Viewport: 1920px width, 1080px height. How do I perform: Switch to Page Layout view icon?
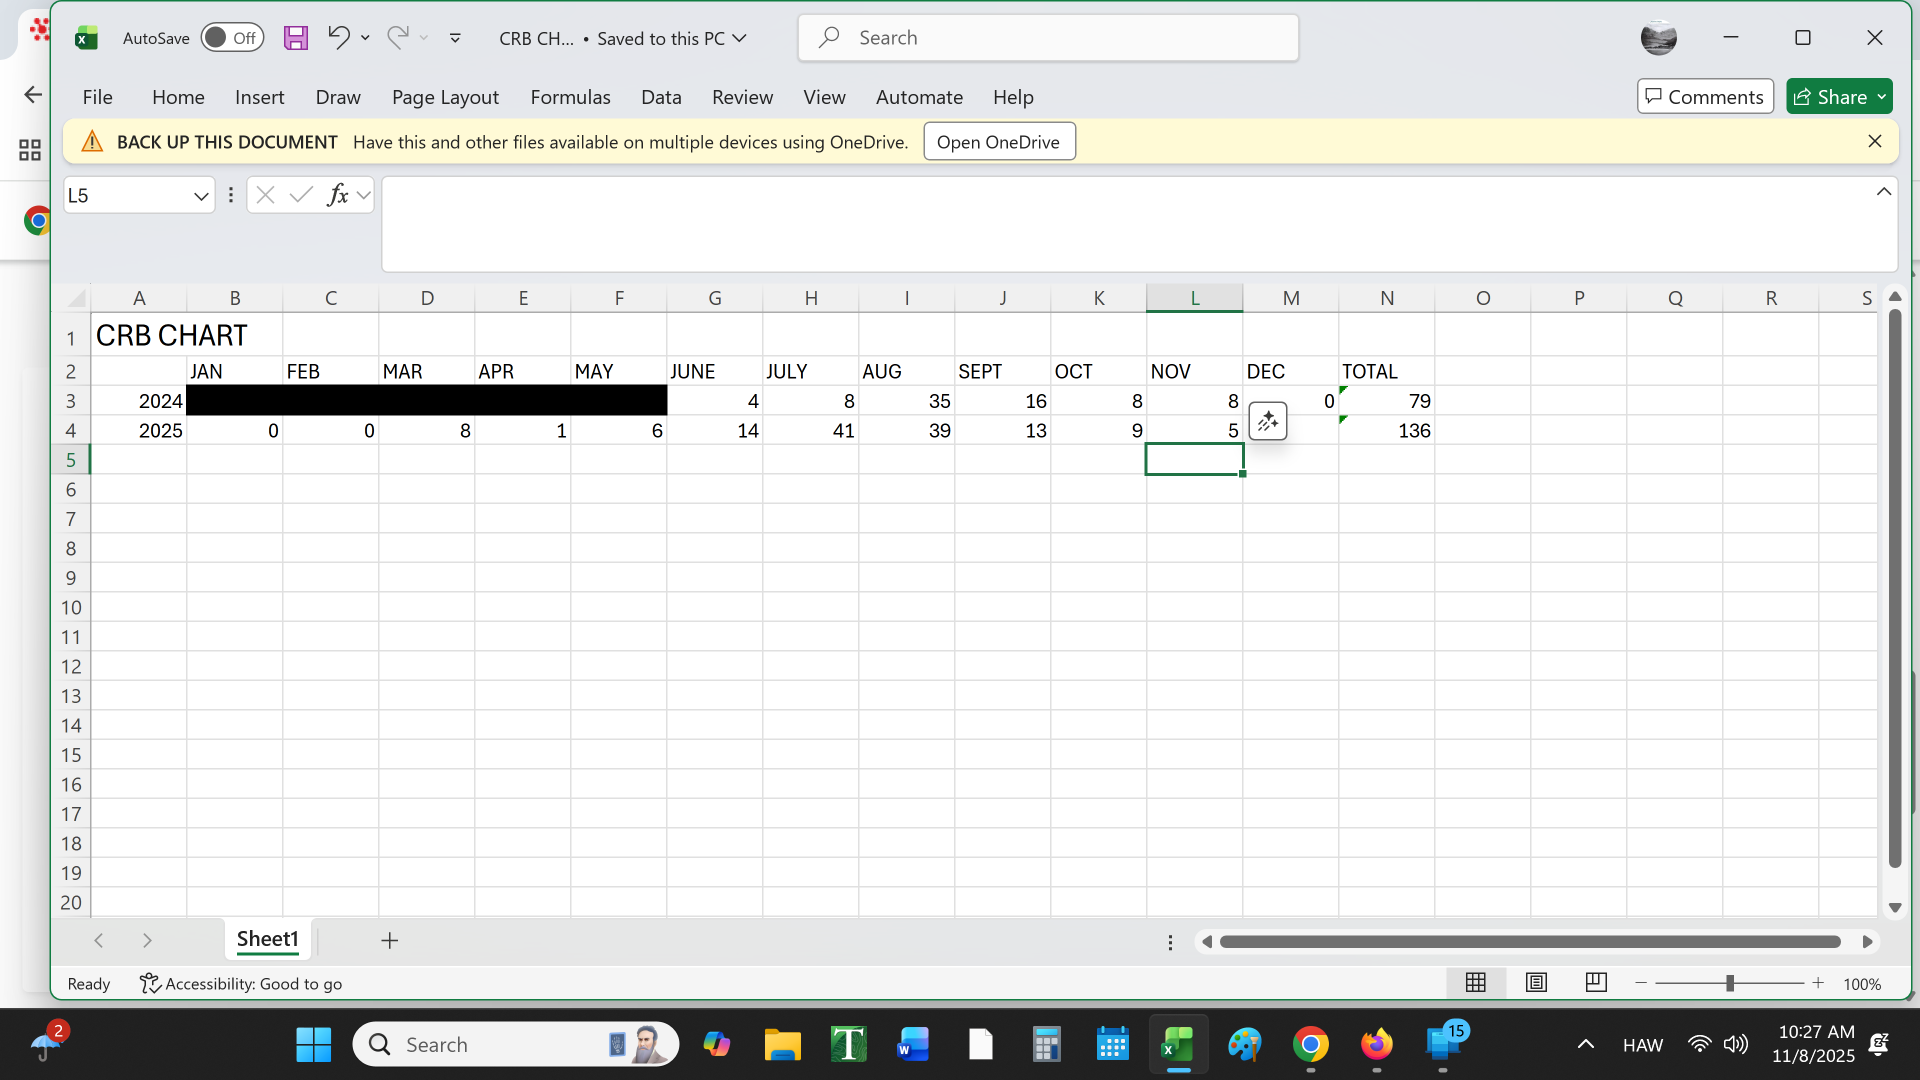pos(1536,983)
